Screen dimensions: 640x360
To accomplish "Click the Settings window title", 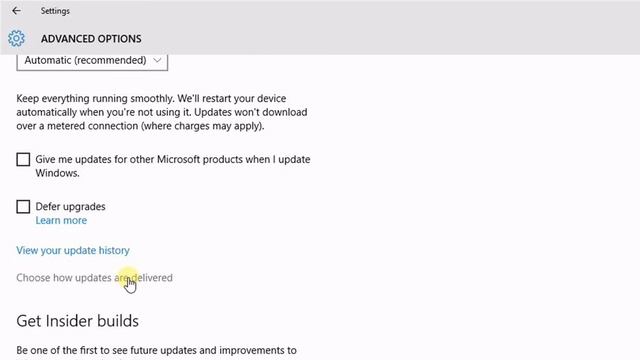I will [x=55, y=11].
